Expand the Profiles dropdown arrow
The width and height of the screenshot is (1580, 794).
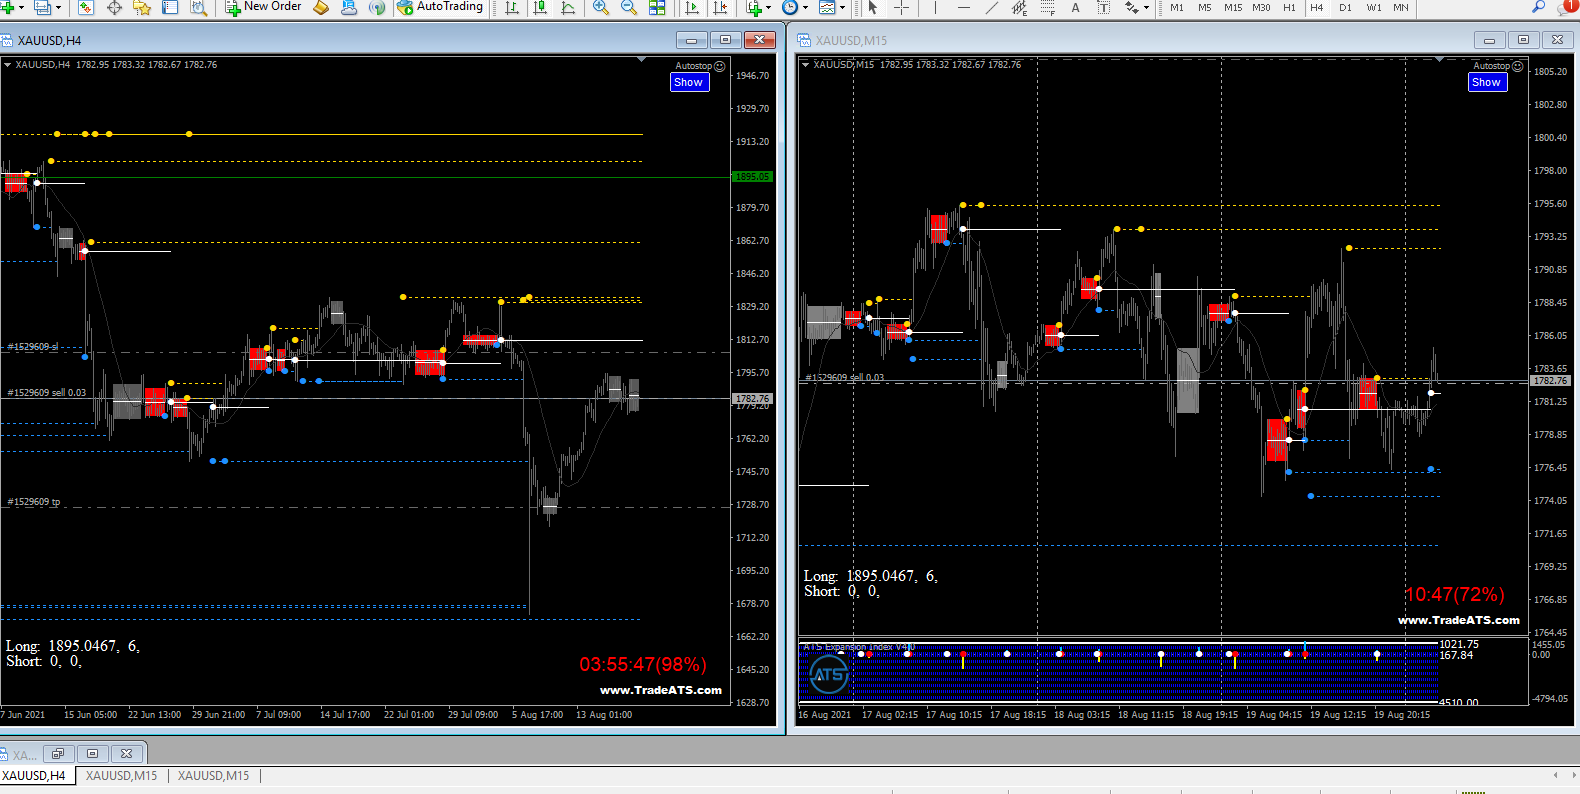[57, 7]
